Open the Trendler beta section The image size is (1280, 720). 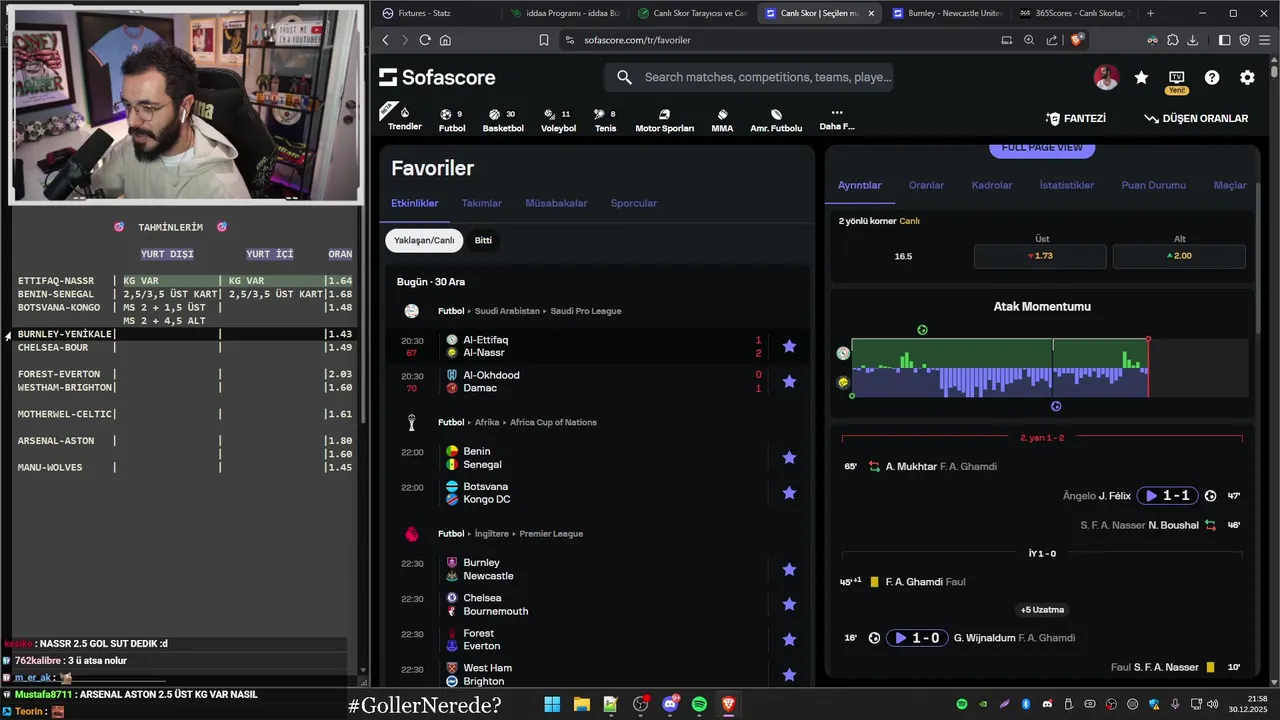[x=404, y=117]
